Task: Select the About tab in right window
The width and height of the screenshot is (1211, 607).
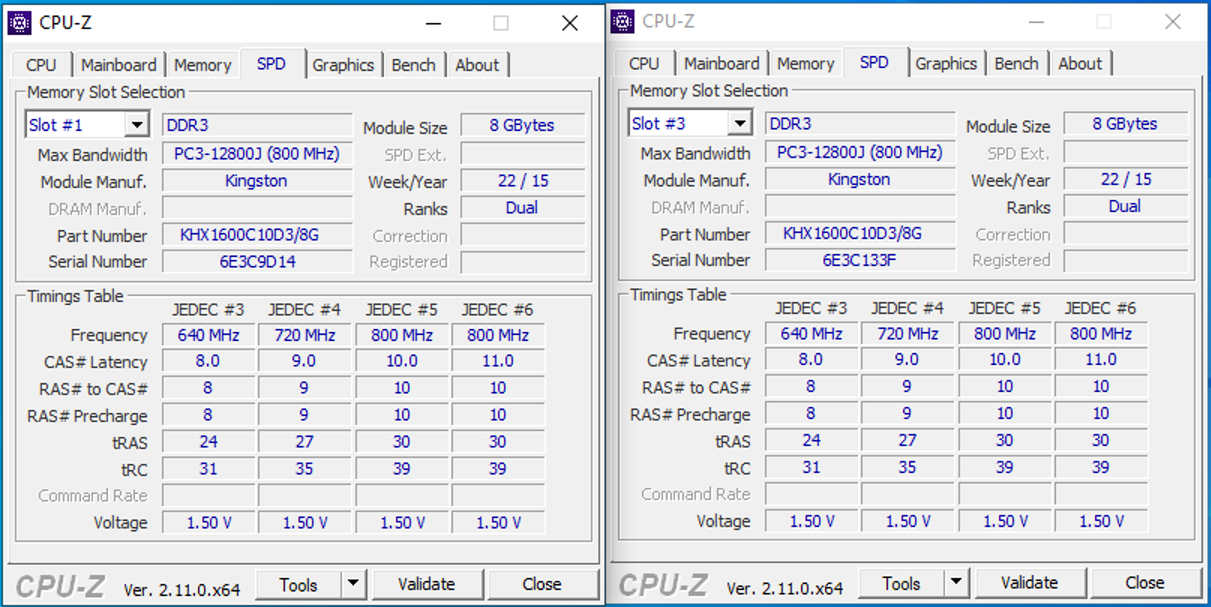Action: (1080, 64)
